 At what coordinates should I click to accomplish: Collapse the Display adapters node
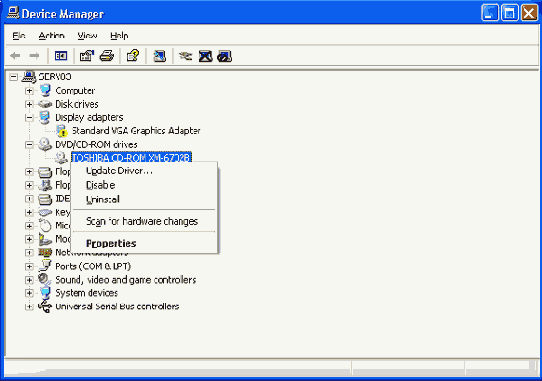point(29,118)
